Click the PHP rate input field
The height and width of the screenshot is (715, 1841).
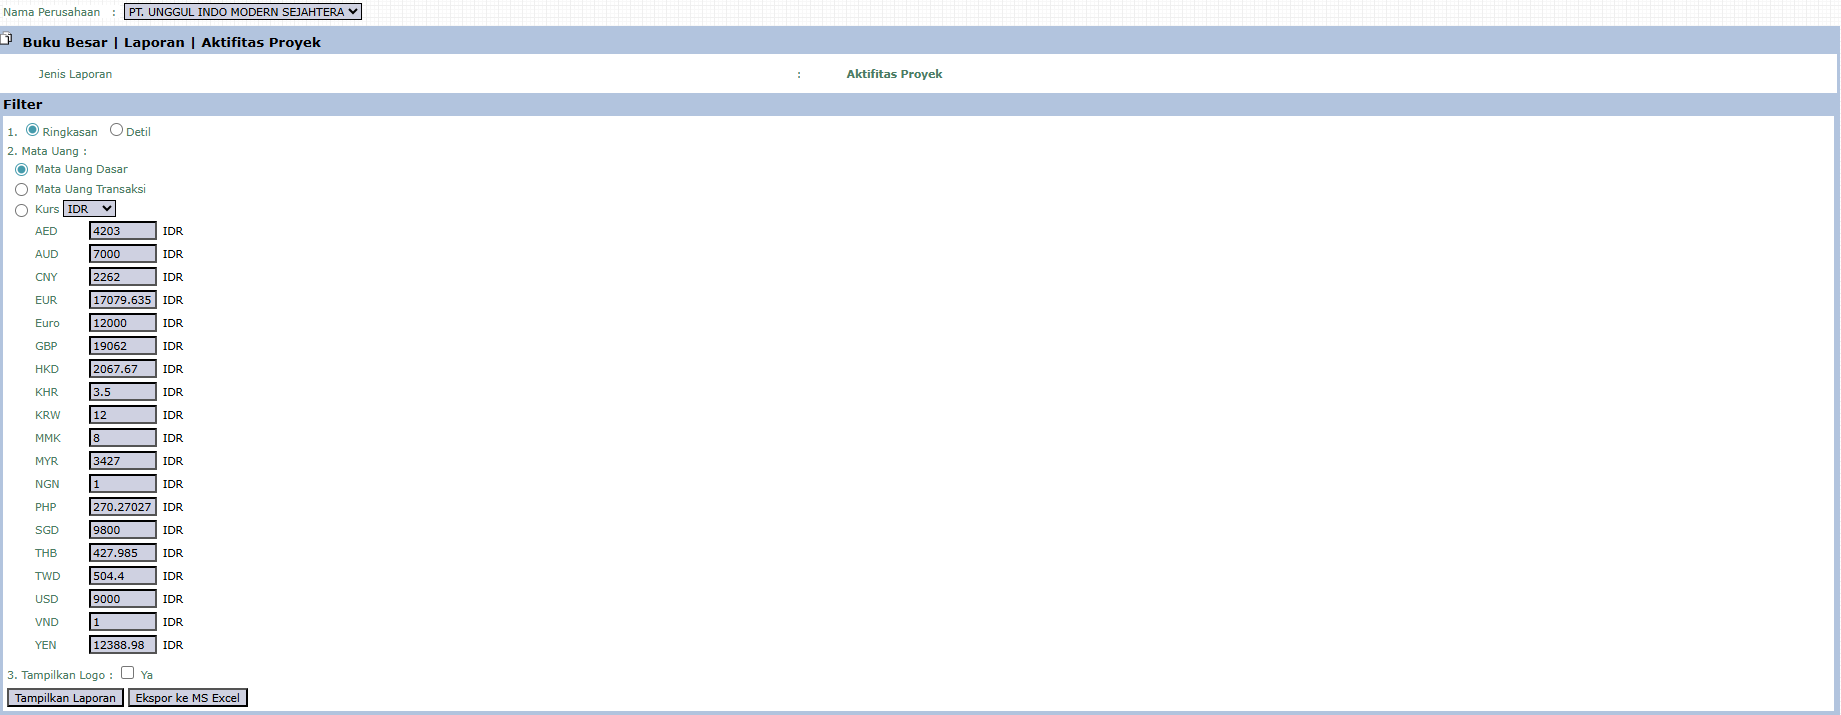(122, 507)
